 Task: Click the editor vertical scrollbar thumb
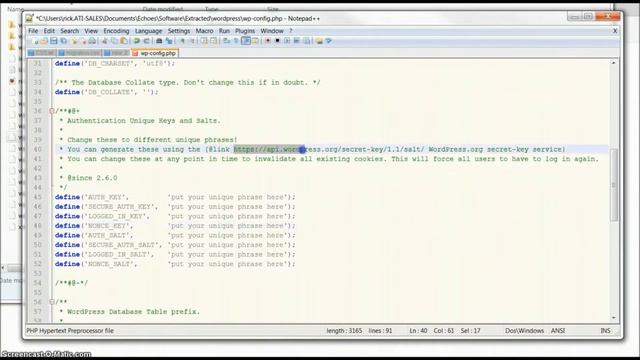point(613,186)
